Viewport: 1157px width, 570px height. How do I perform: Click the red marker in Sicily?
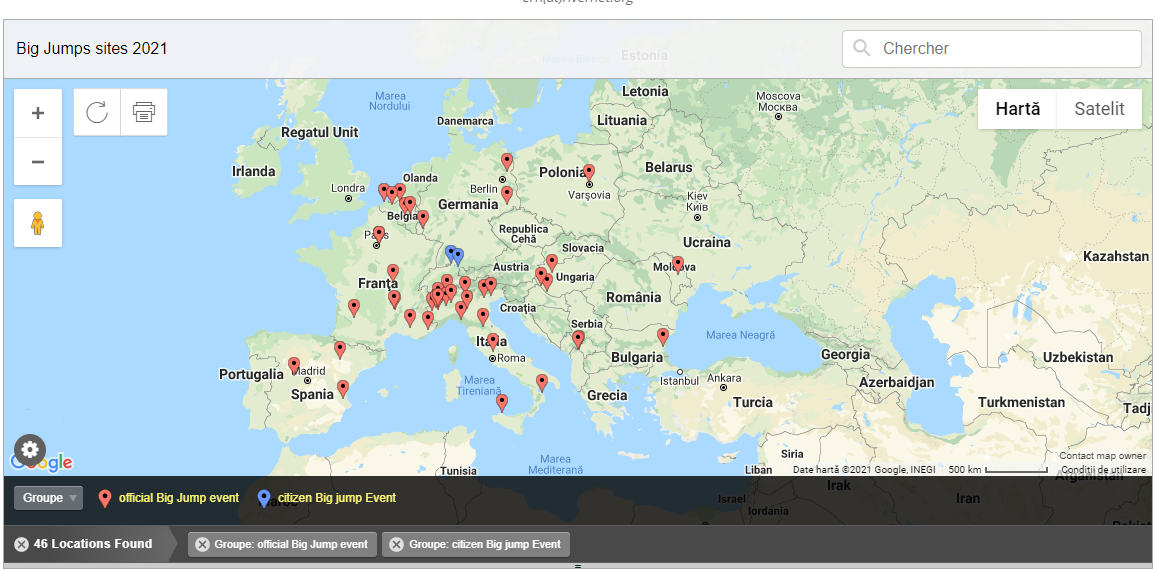pyautogui.click(x=502, y=402)
